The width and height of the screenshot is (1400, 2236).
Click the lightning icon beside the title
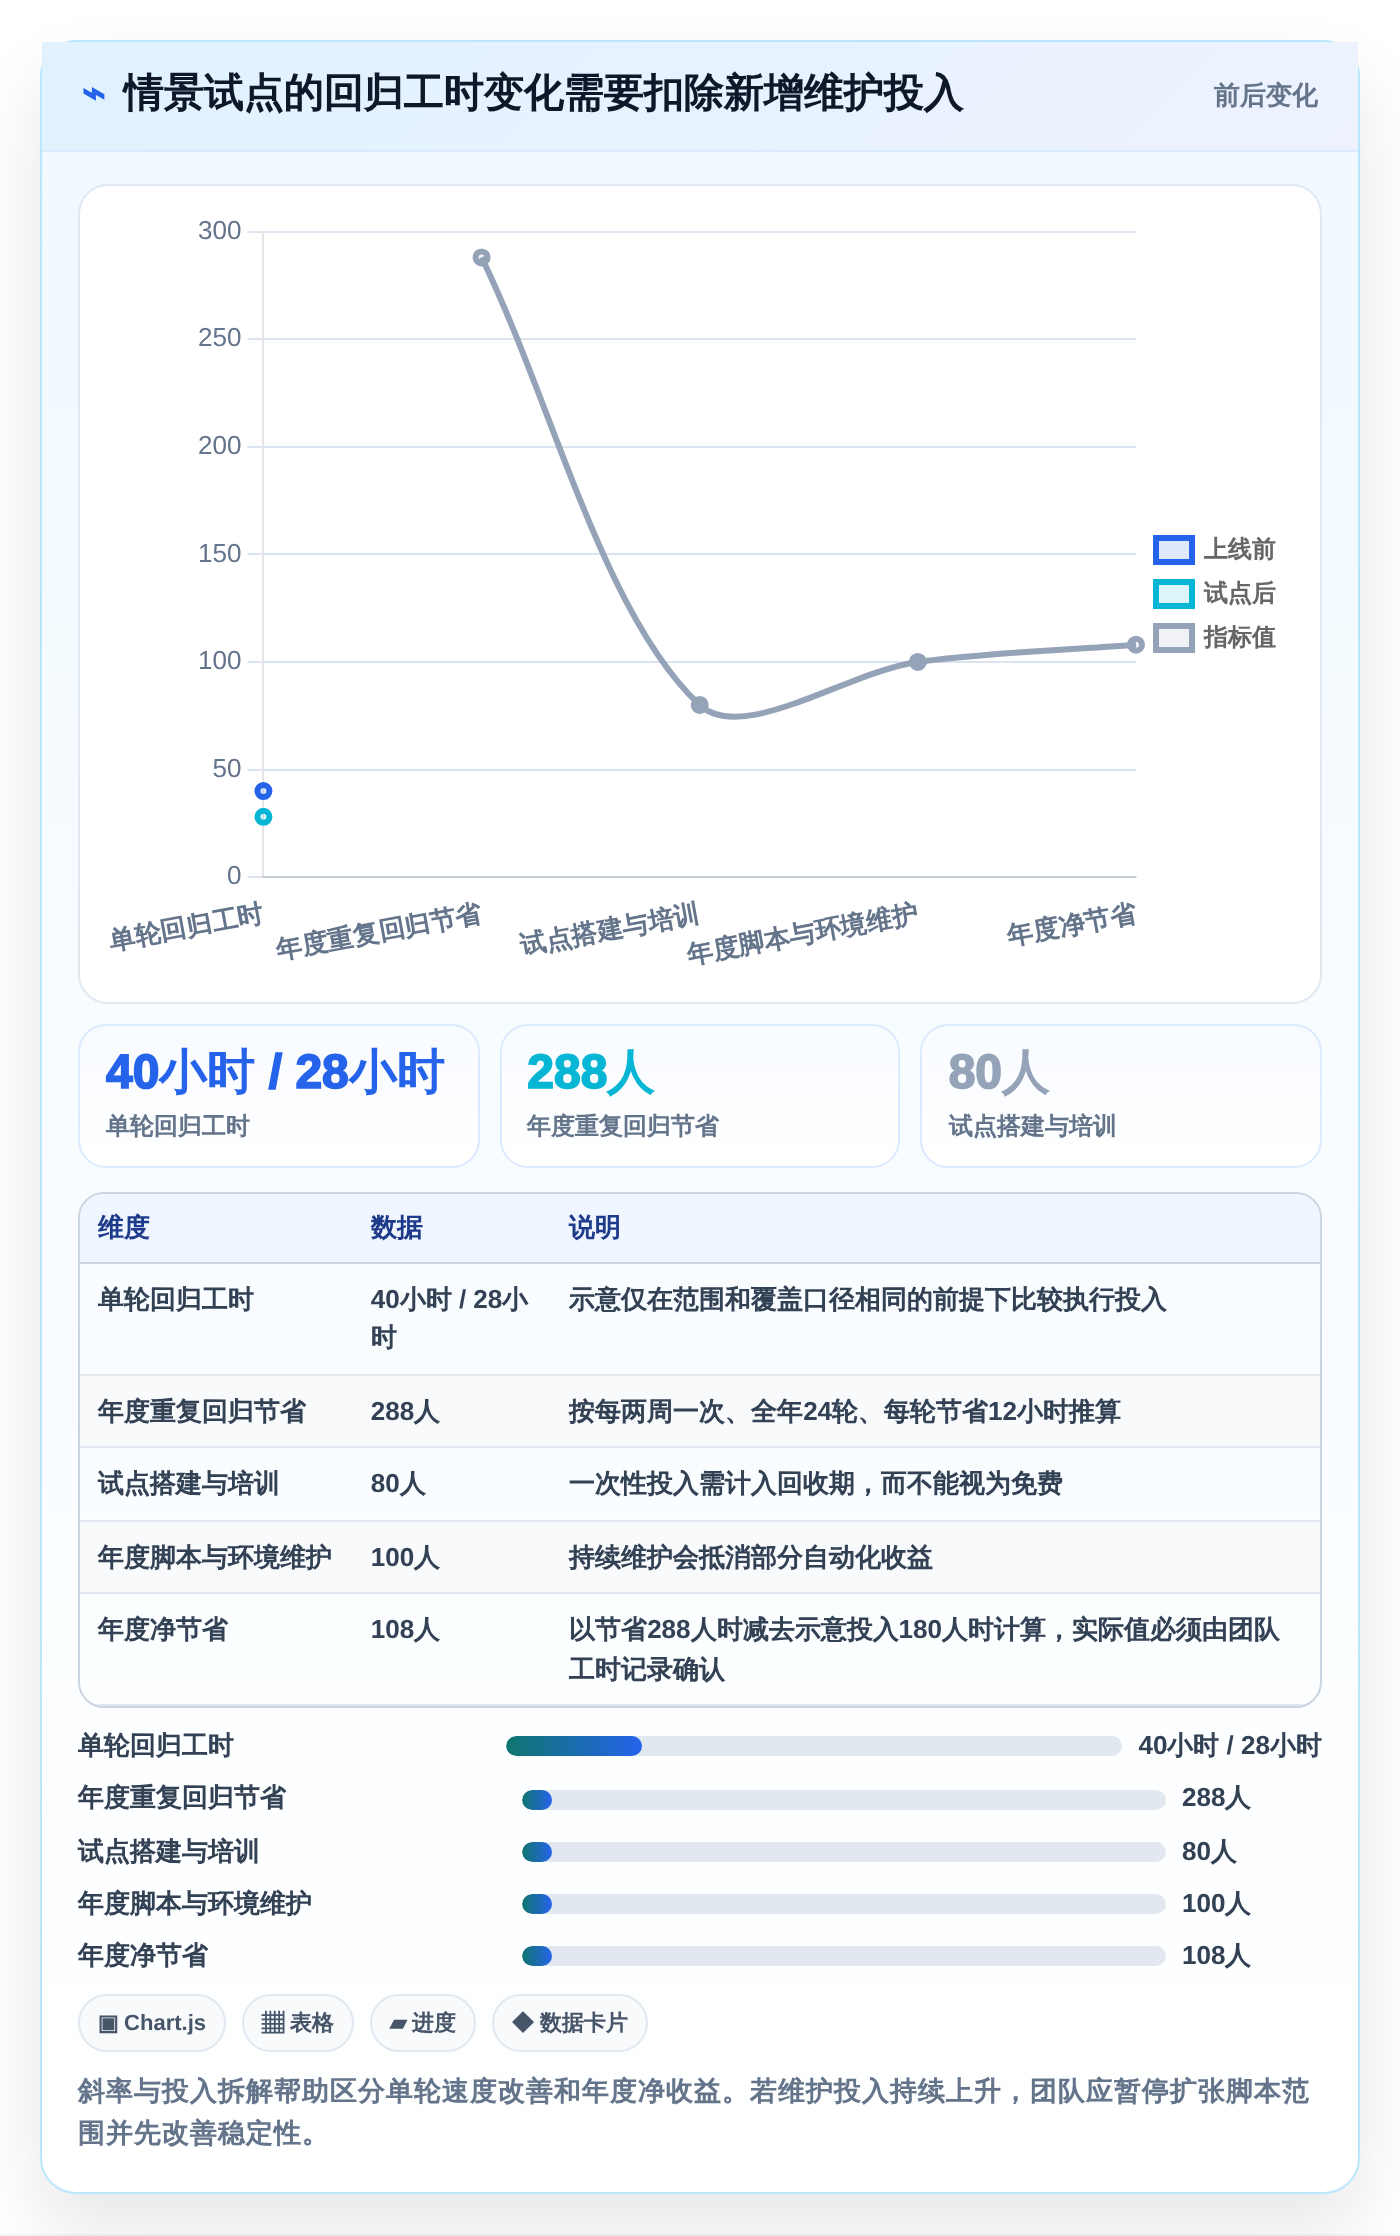(x=94, y=95)
